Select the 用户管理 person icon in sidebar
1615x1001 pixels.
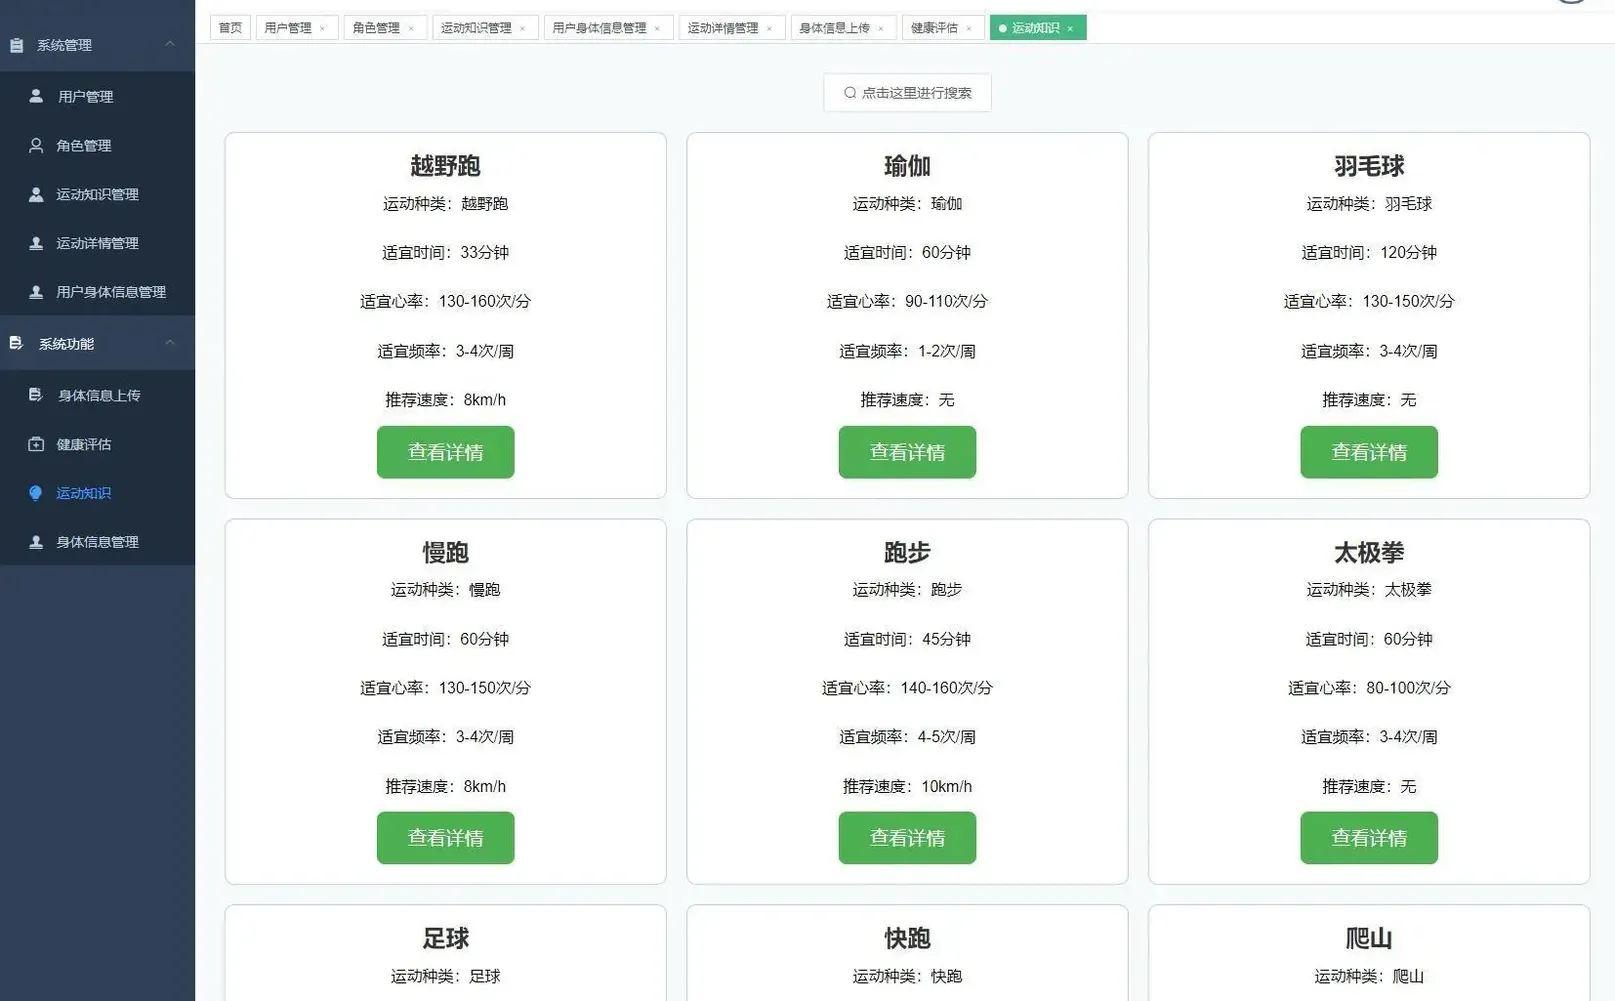[37, 96]
